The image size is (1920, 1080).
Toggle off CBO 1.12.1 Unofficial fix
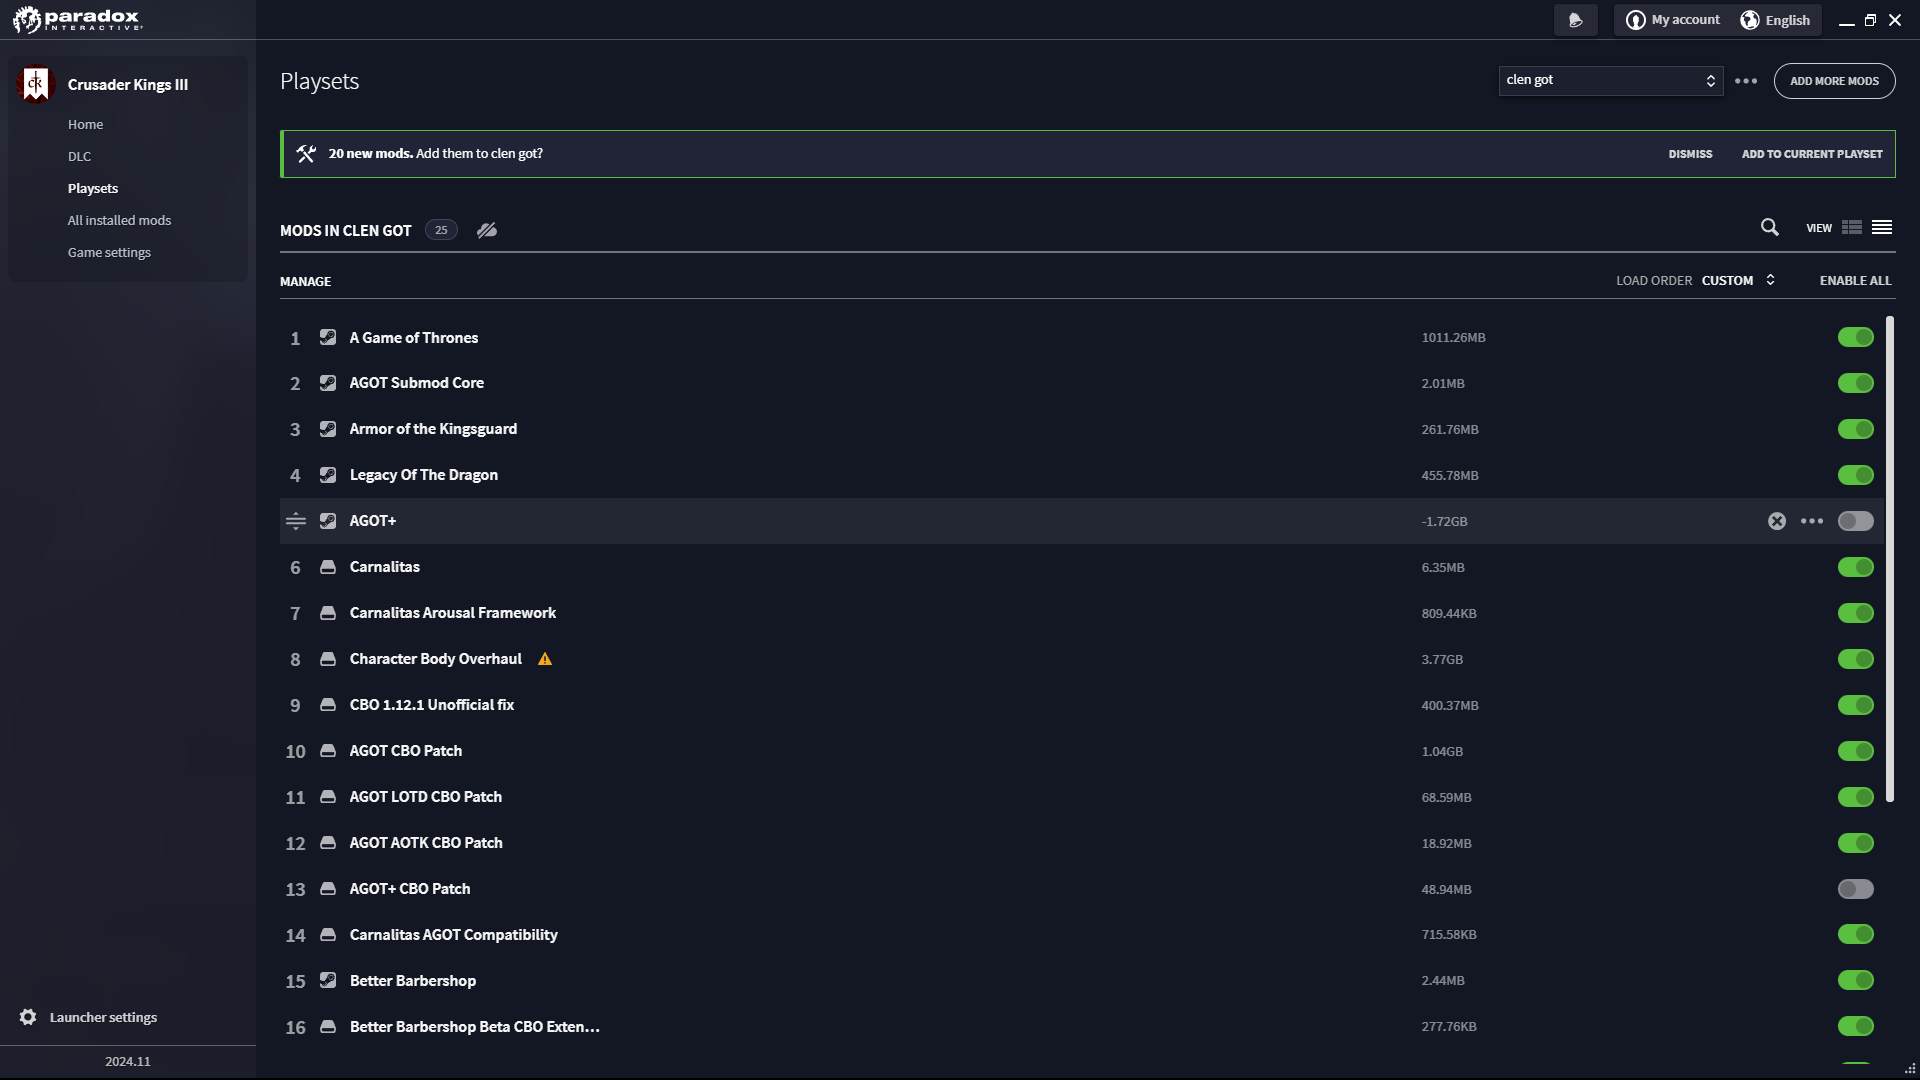tap(1856, 705)
